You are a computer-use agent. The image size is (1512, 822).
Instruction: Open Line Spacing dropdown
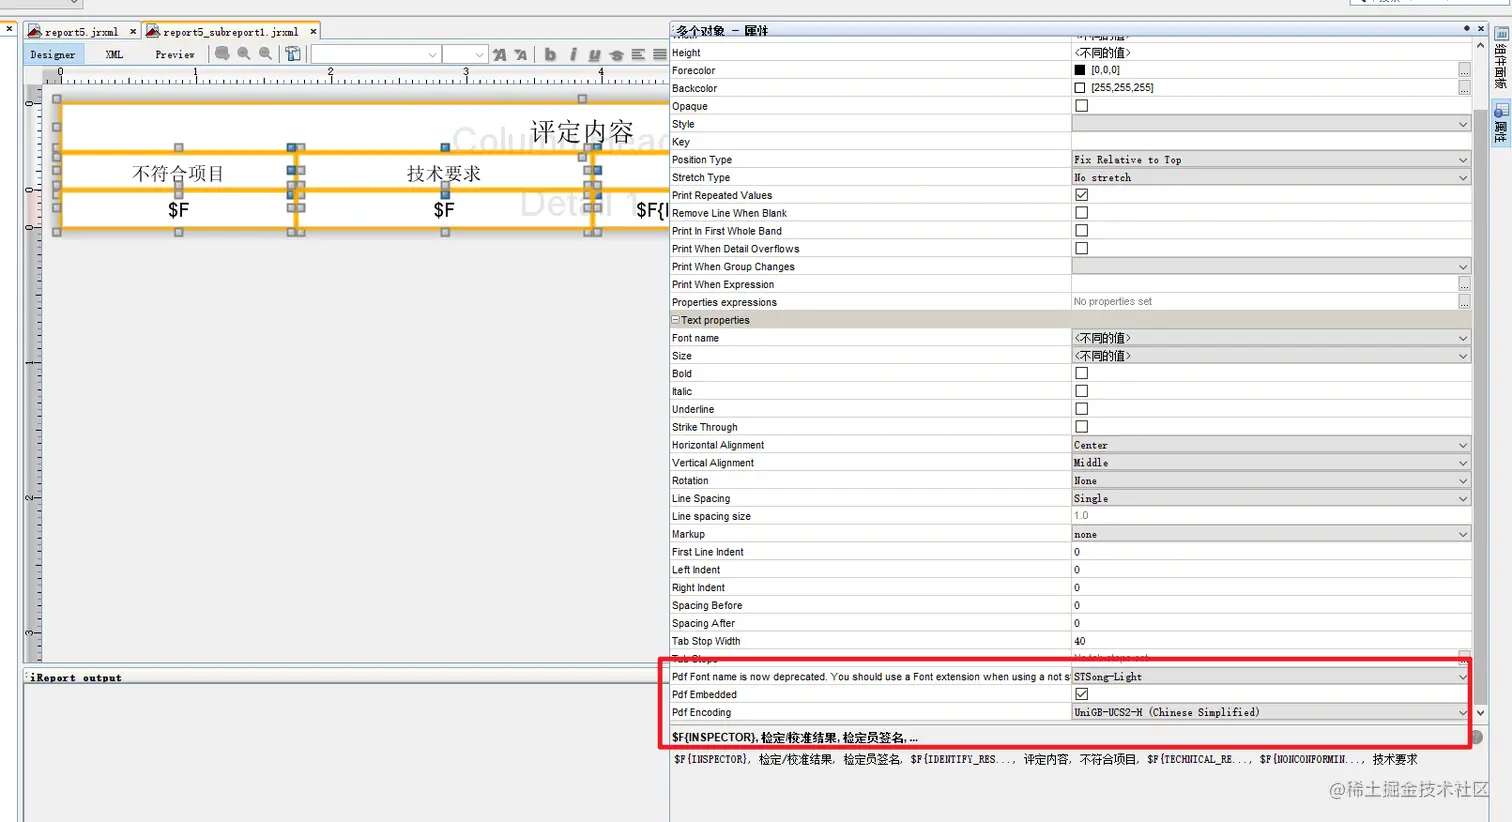(x=1271, y=498)
